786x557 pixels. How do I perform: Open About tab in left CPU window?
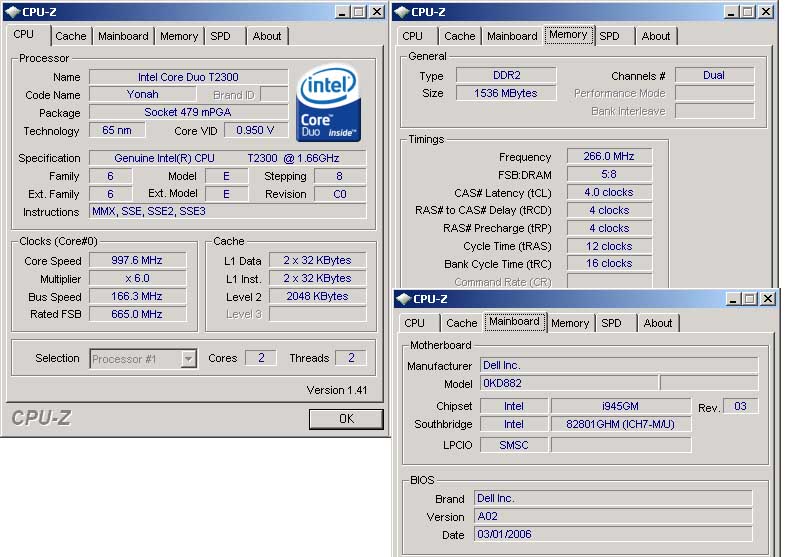point(267,36)
